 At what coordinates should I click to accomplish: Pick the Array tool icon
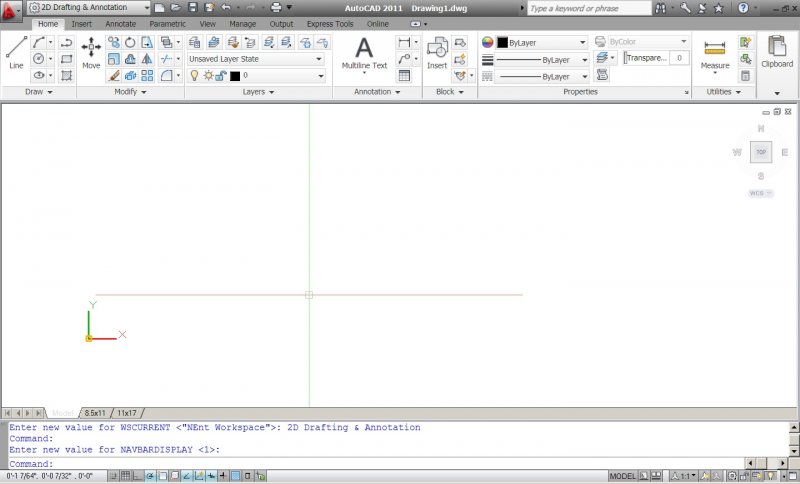pyautogui.click(x=147, y=75)
